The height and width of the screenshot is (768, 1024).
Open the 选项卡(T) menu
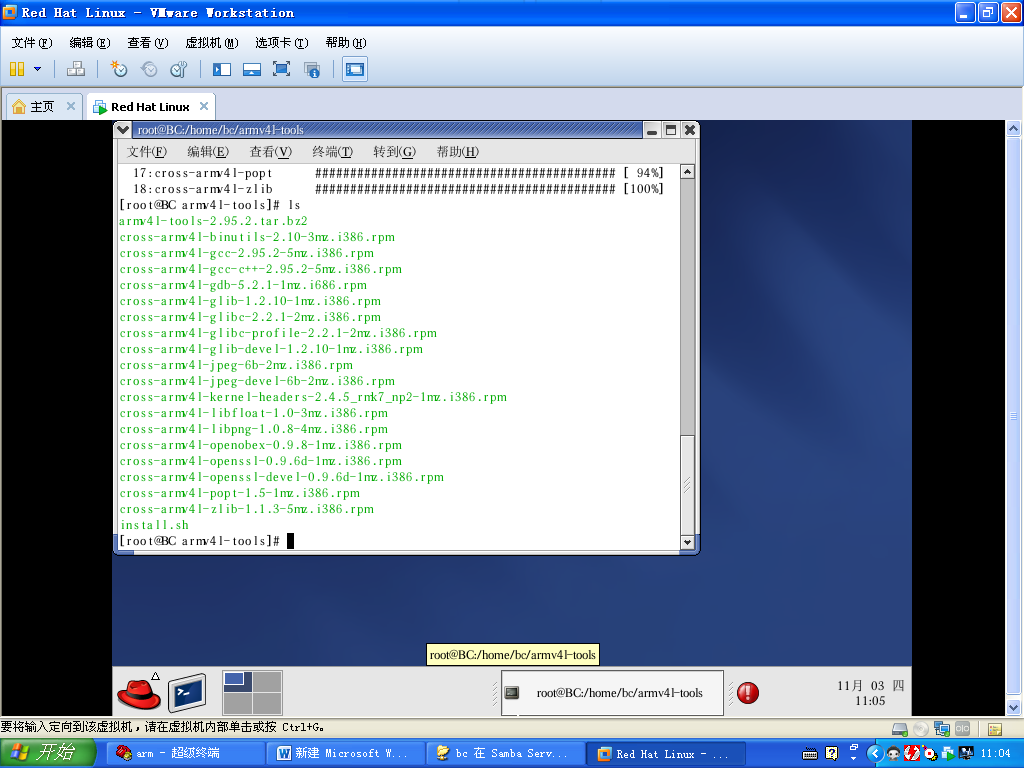[x=281, y=42]
